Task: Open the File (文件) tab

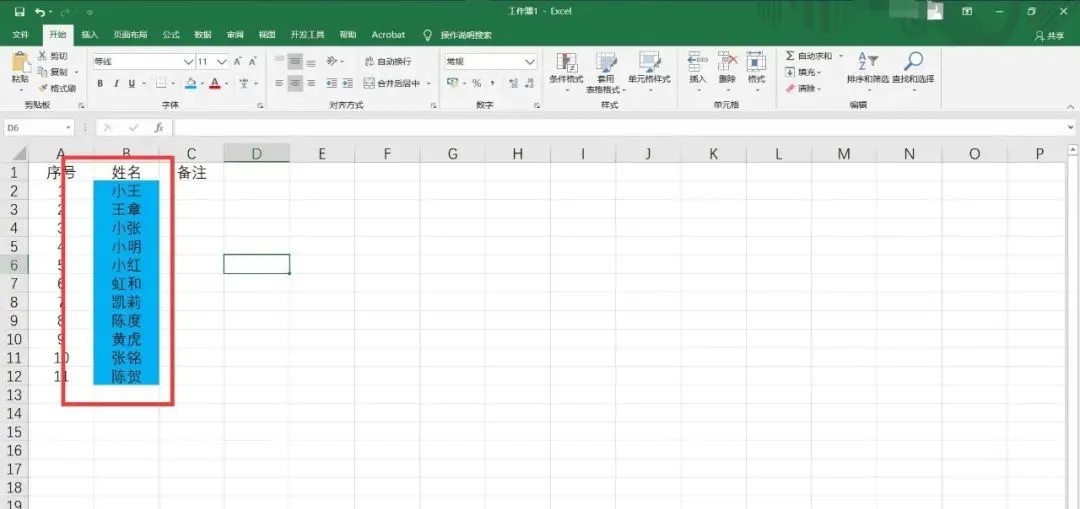Action: pos(21,34)
